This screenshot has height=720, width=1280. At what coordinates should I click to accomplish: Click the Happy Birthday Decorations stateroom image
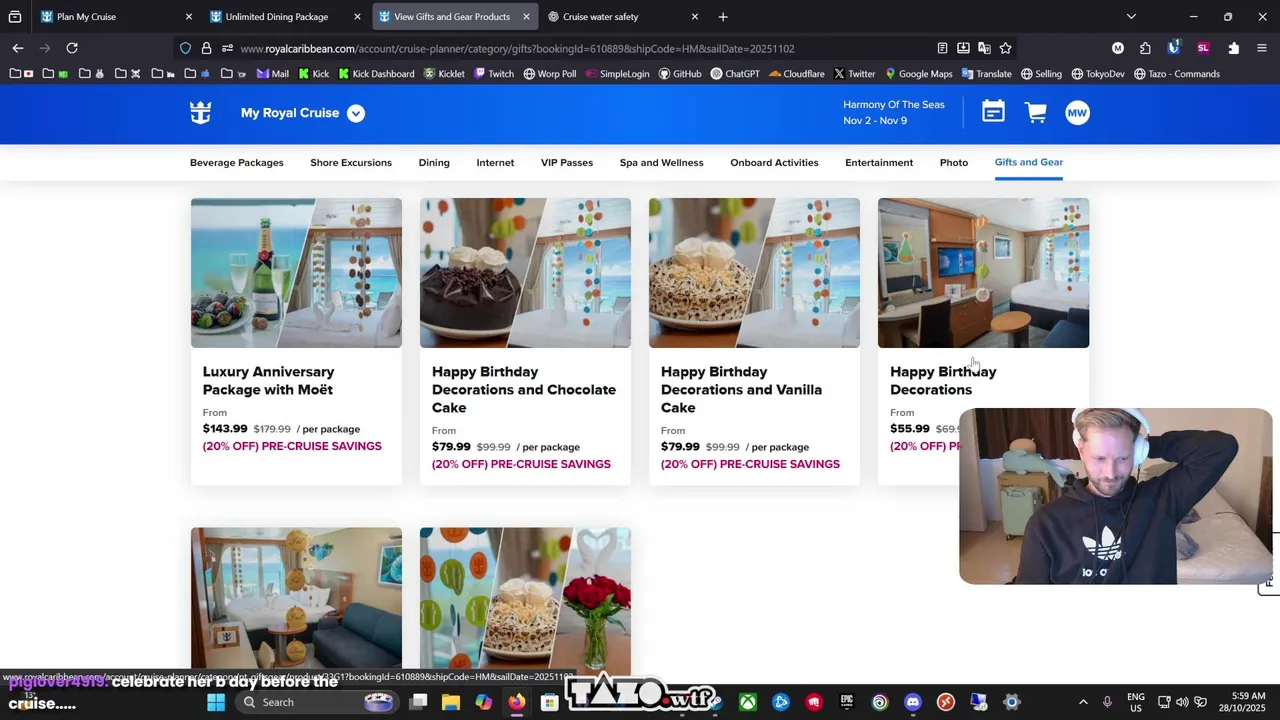[983, 273]
